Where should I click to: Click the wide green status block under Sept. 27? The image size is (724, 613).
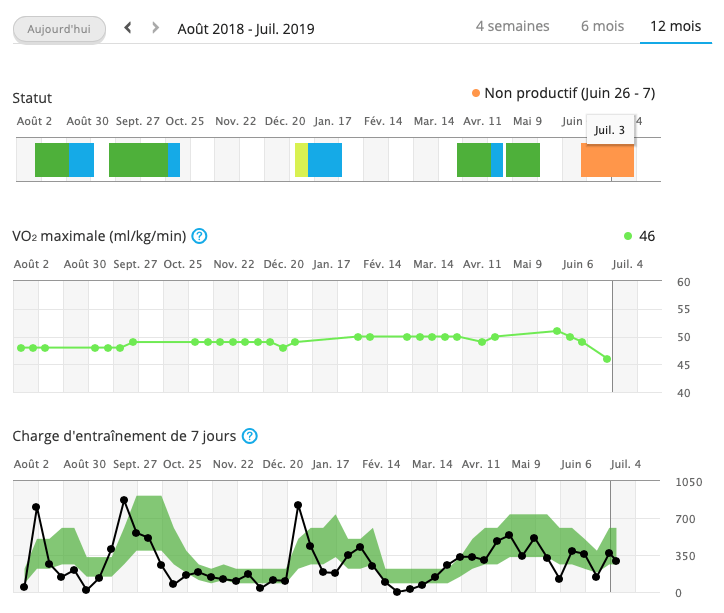(x=138, y=160)
